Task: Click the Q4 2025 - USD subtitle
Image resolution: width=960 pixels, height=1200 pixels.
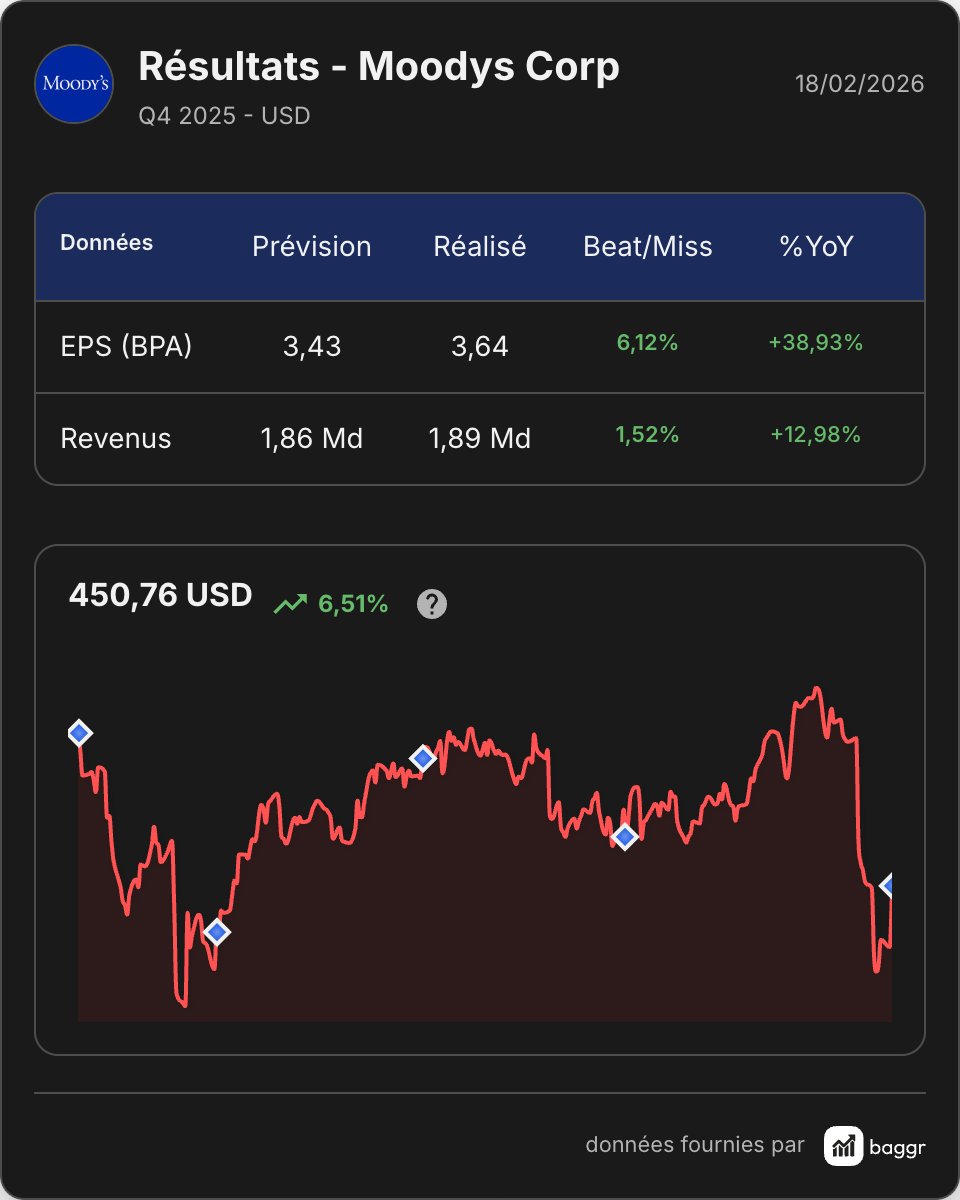Action: coord(224,116)
